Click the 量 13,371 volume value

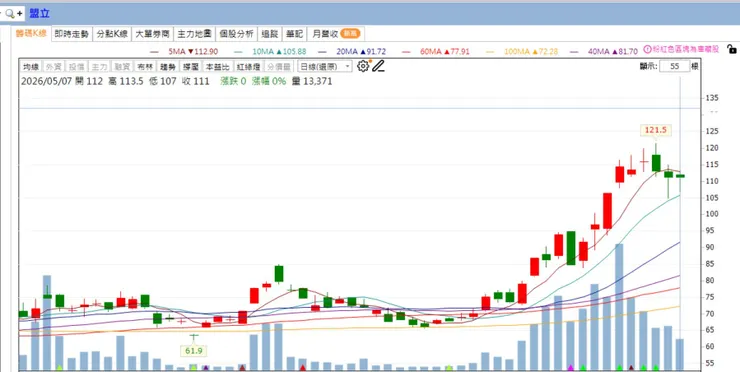click(x=312, y=81)
